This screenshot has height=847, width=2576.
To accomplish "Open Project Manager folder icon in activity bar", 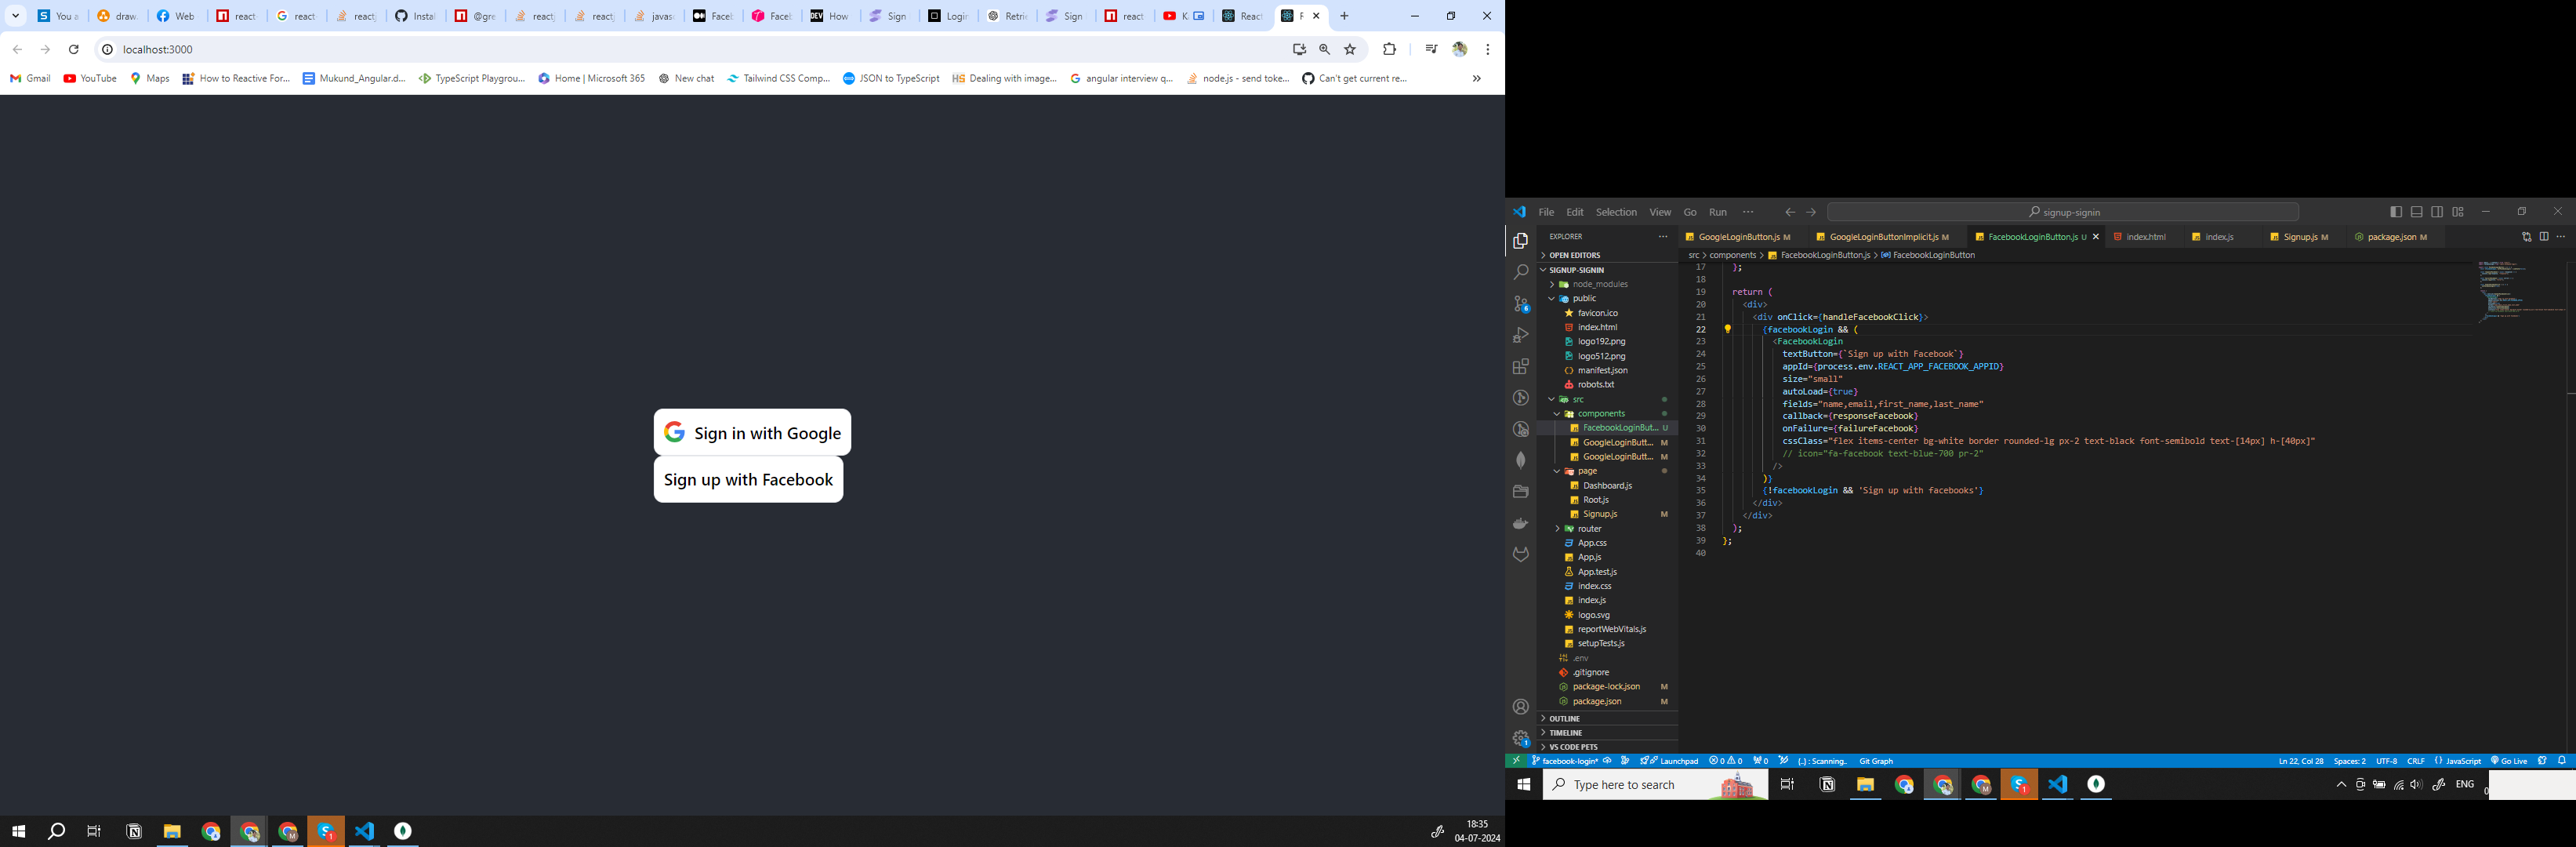I will coord(1521,492).
